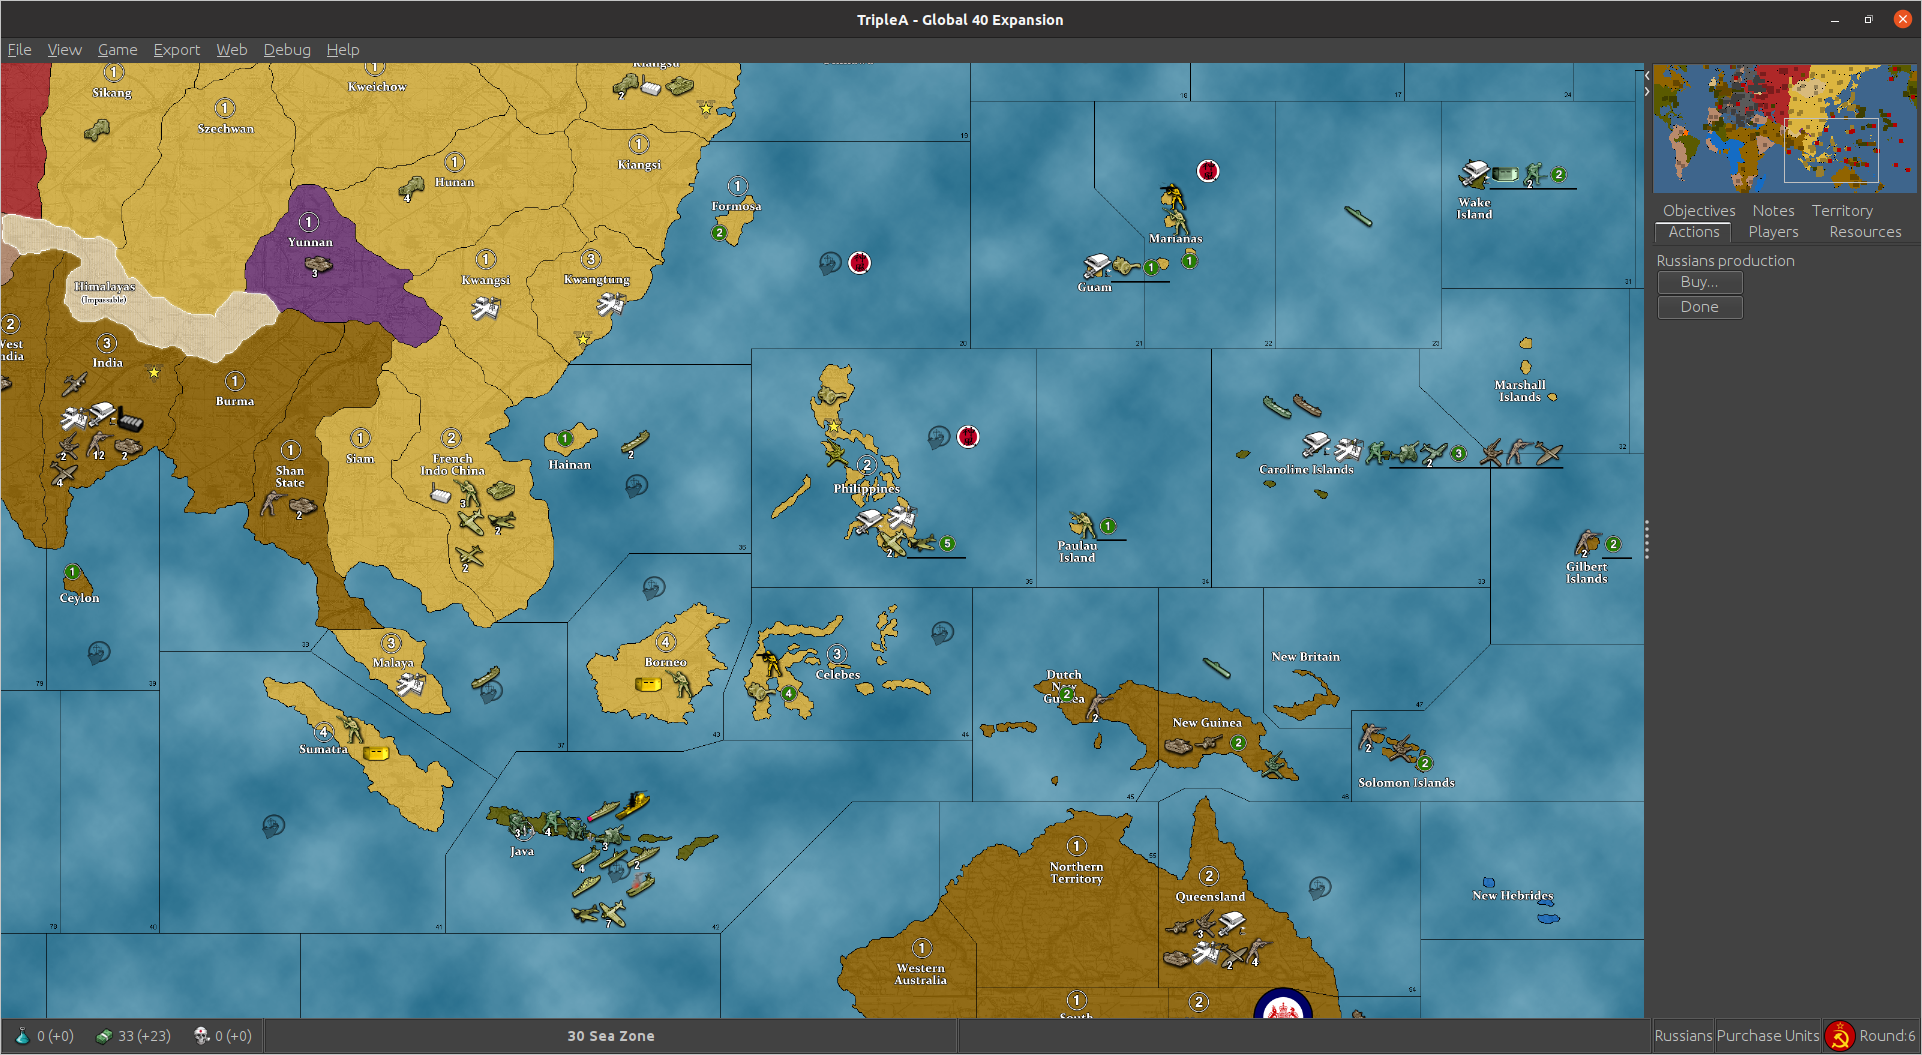
Task: Switch to the Notes tab
Action: click(1773, 211)
